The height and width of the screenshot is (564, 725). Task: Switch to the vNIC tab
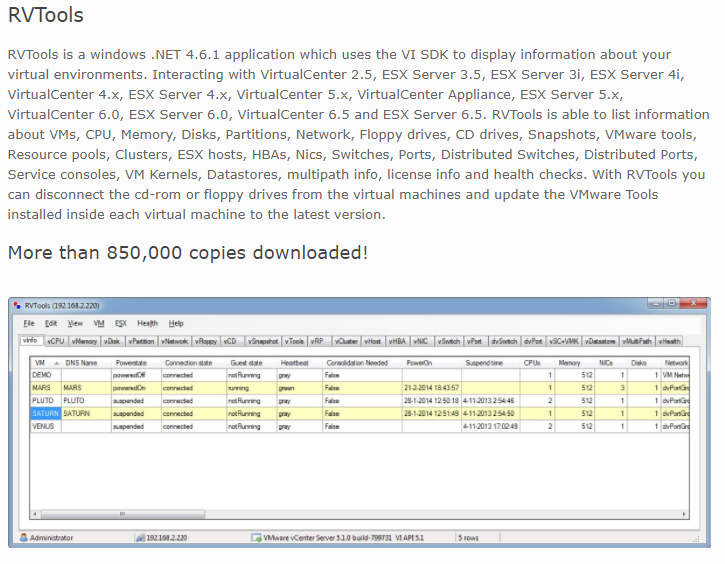coord(421,341)
